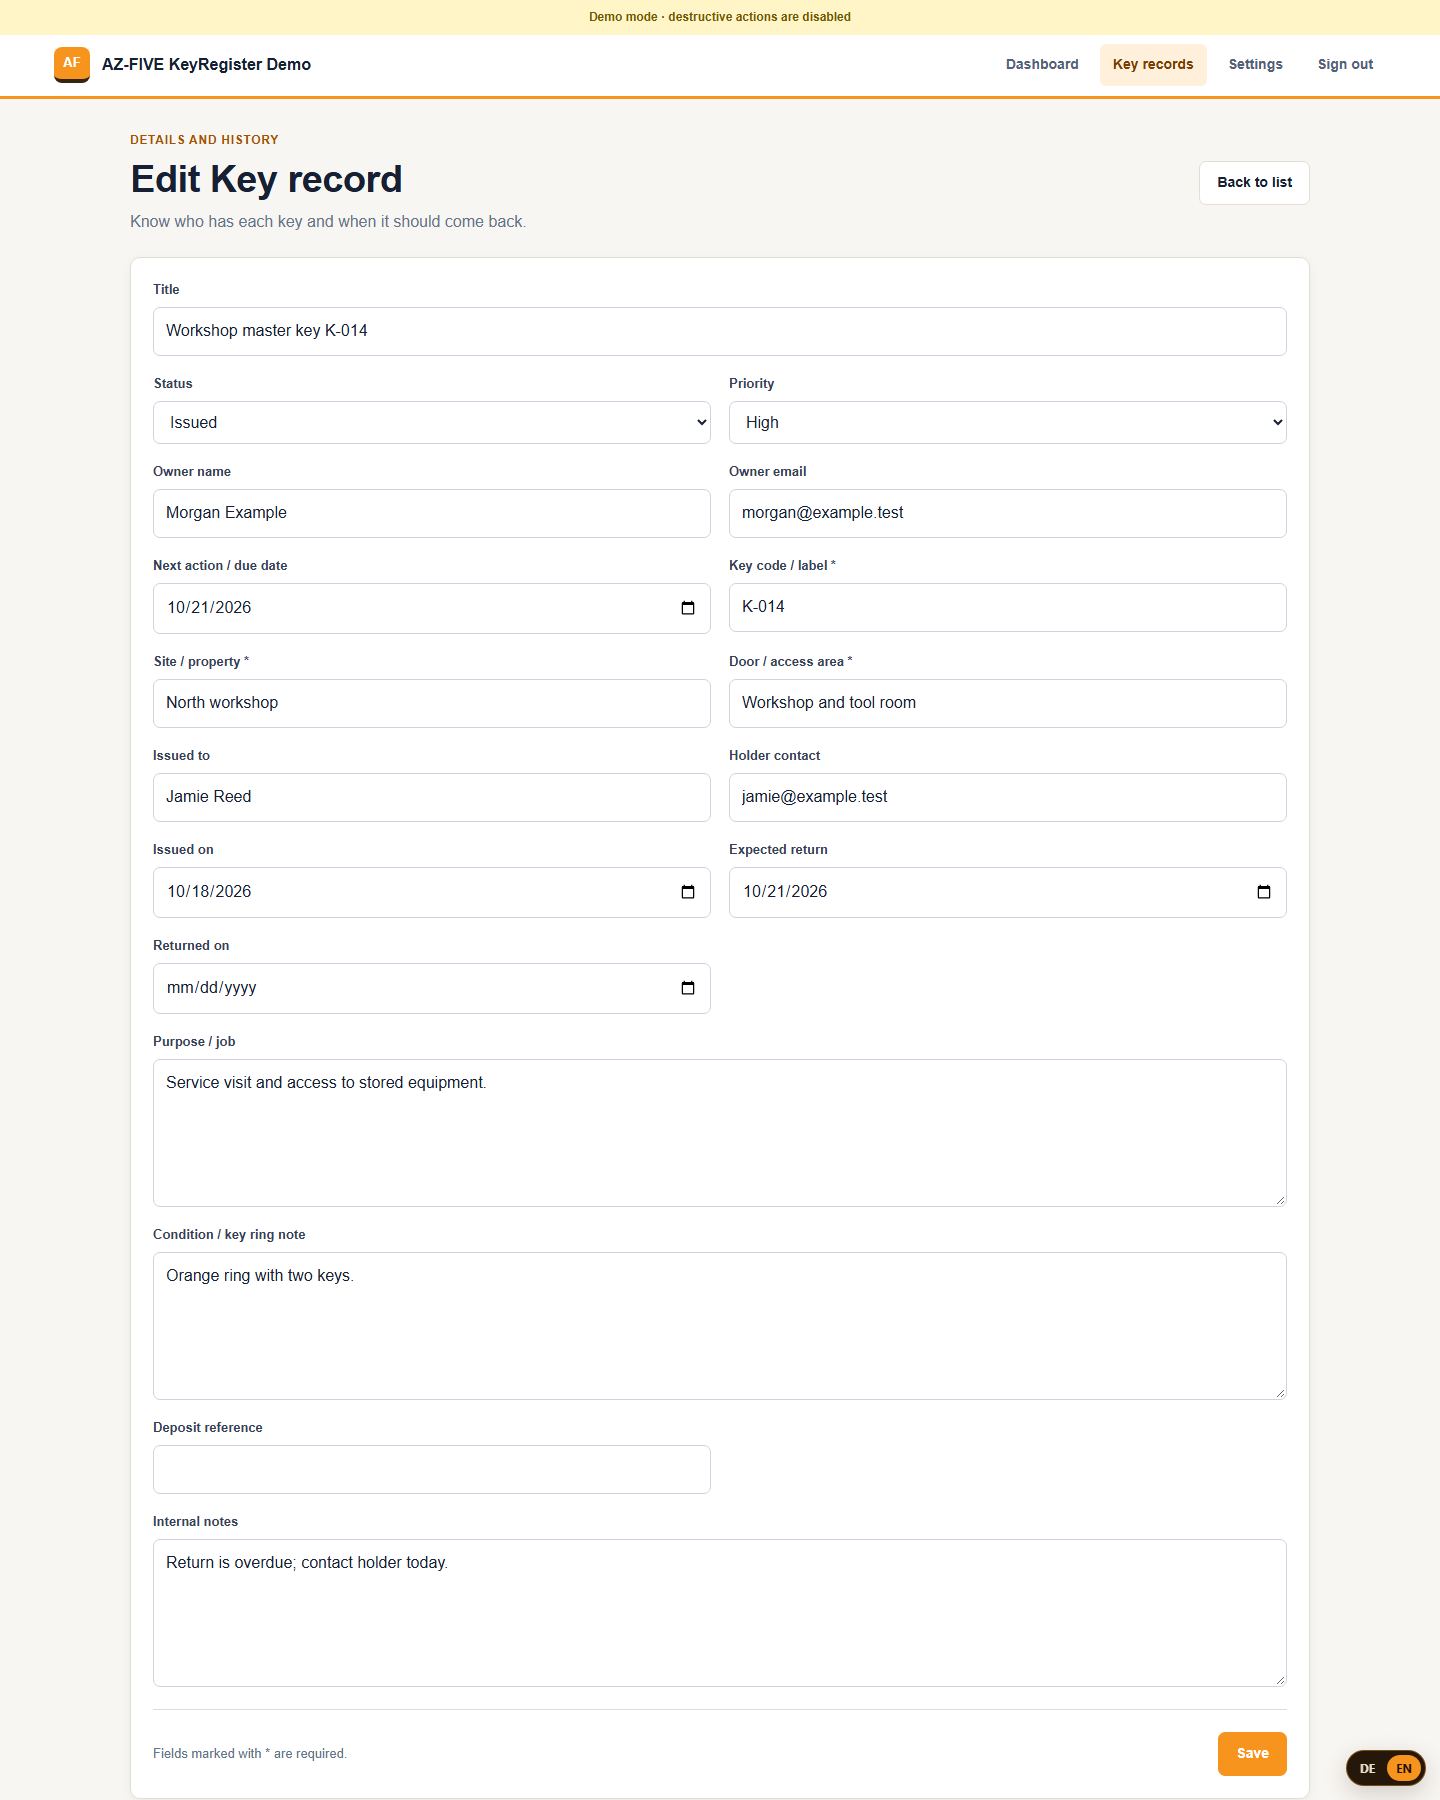Open the Settings page
The width and height of the screenshot is (1440, 1800).
1256,64
